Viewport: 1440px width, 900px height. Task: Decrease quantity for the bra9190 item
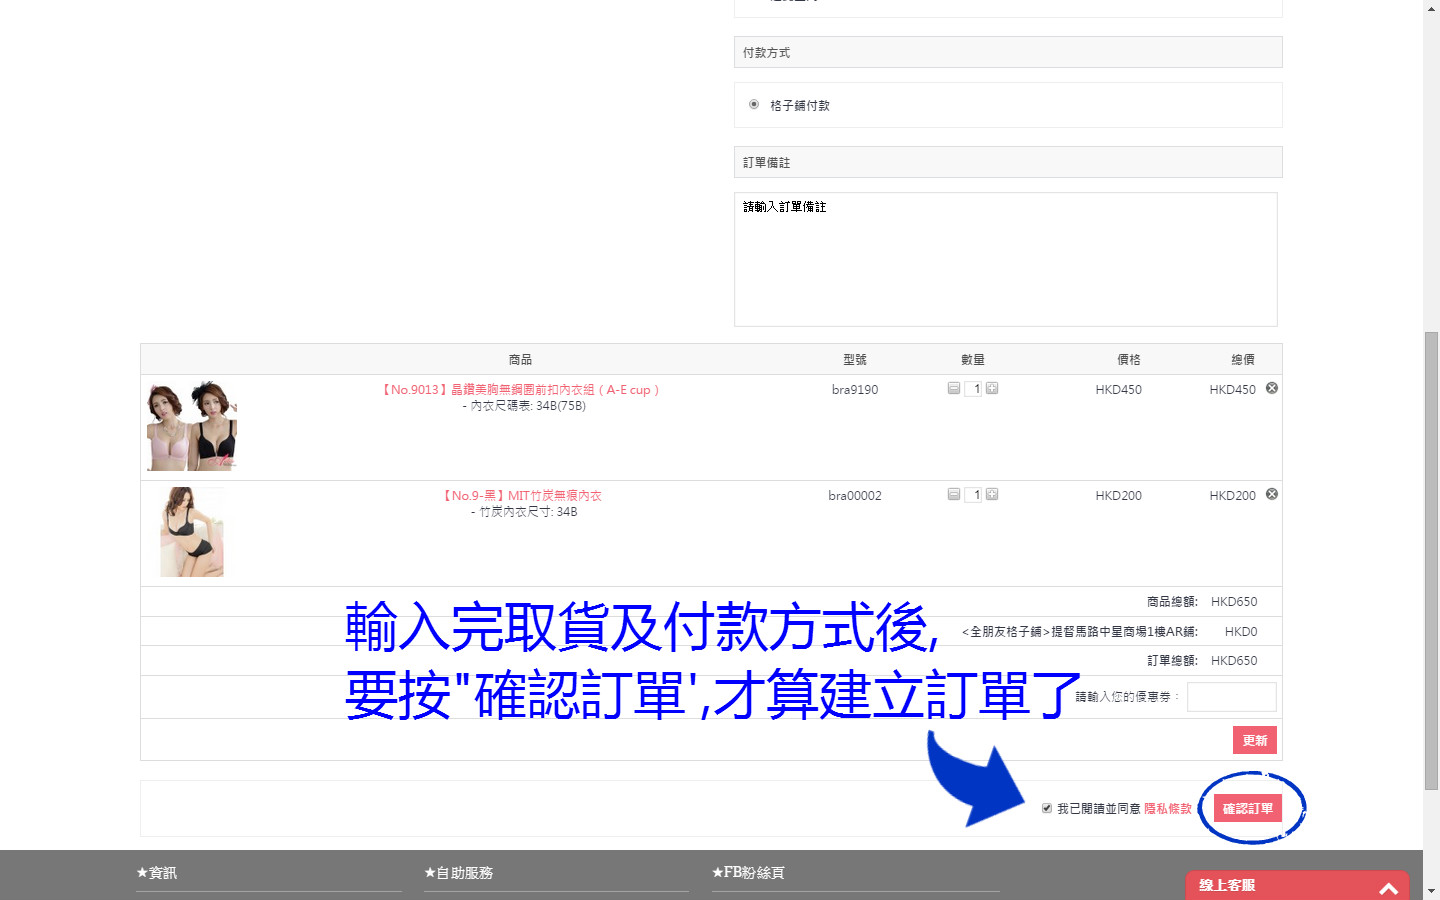point(954,388)
